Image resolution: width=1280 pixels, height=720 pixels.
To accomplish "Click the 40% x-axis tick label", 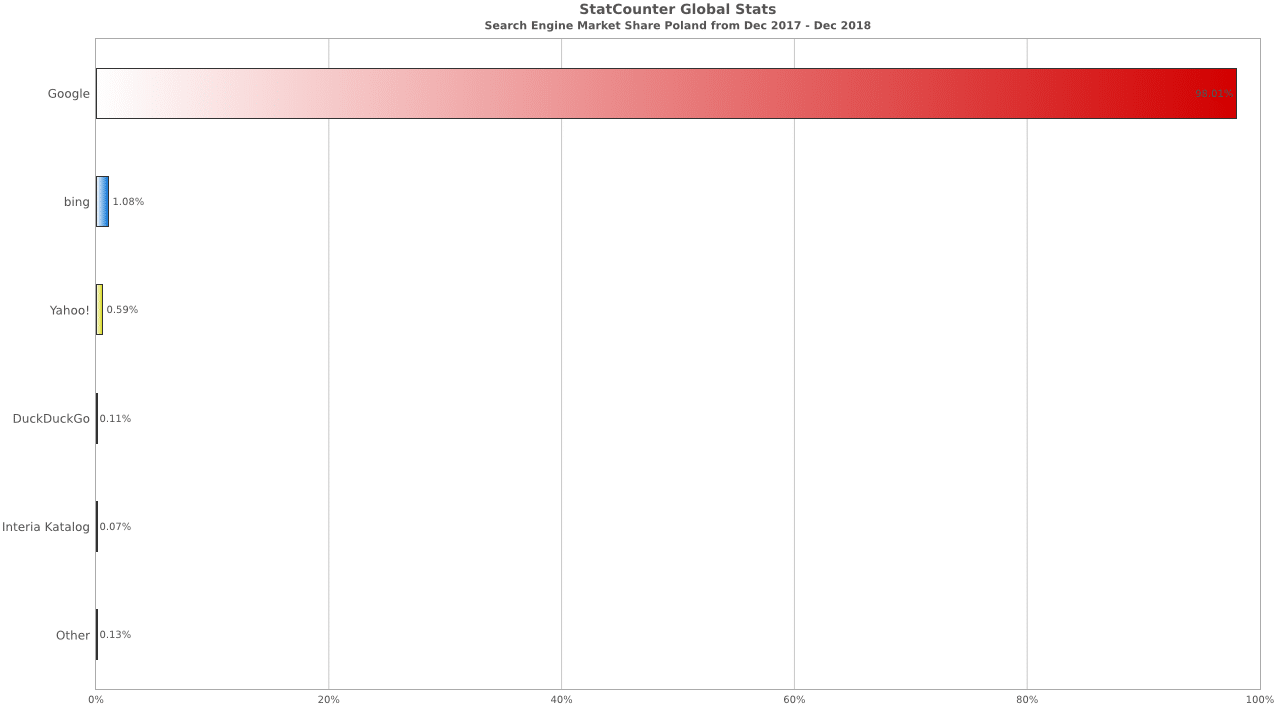I will click(x=561, y=699).
